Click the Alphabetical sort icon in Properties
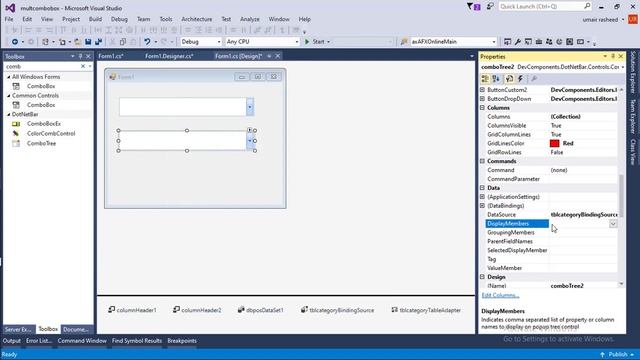Screen dimensions: 640x360 click(496, 79)
